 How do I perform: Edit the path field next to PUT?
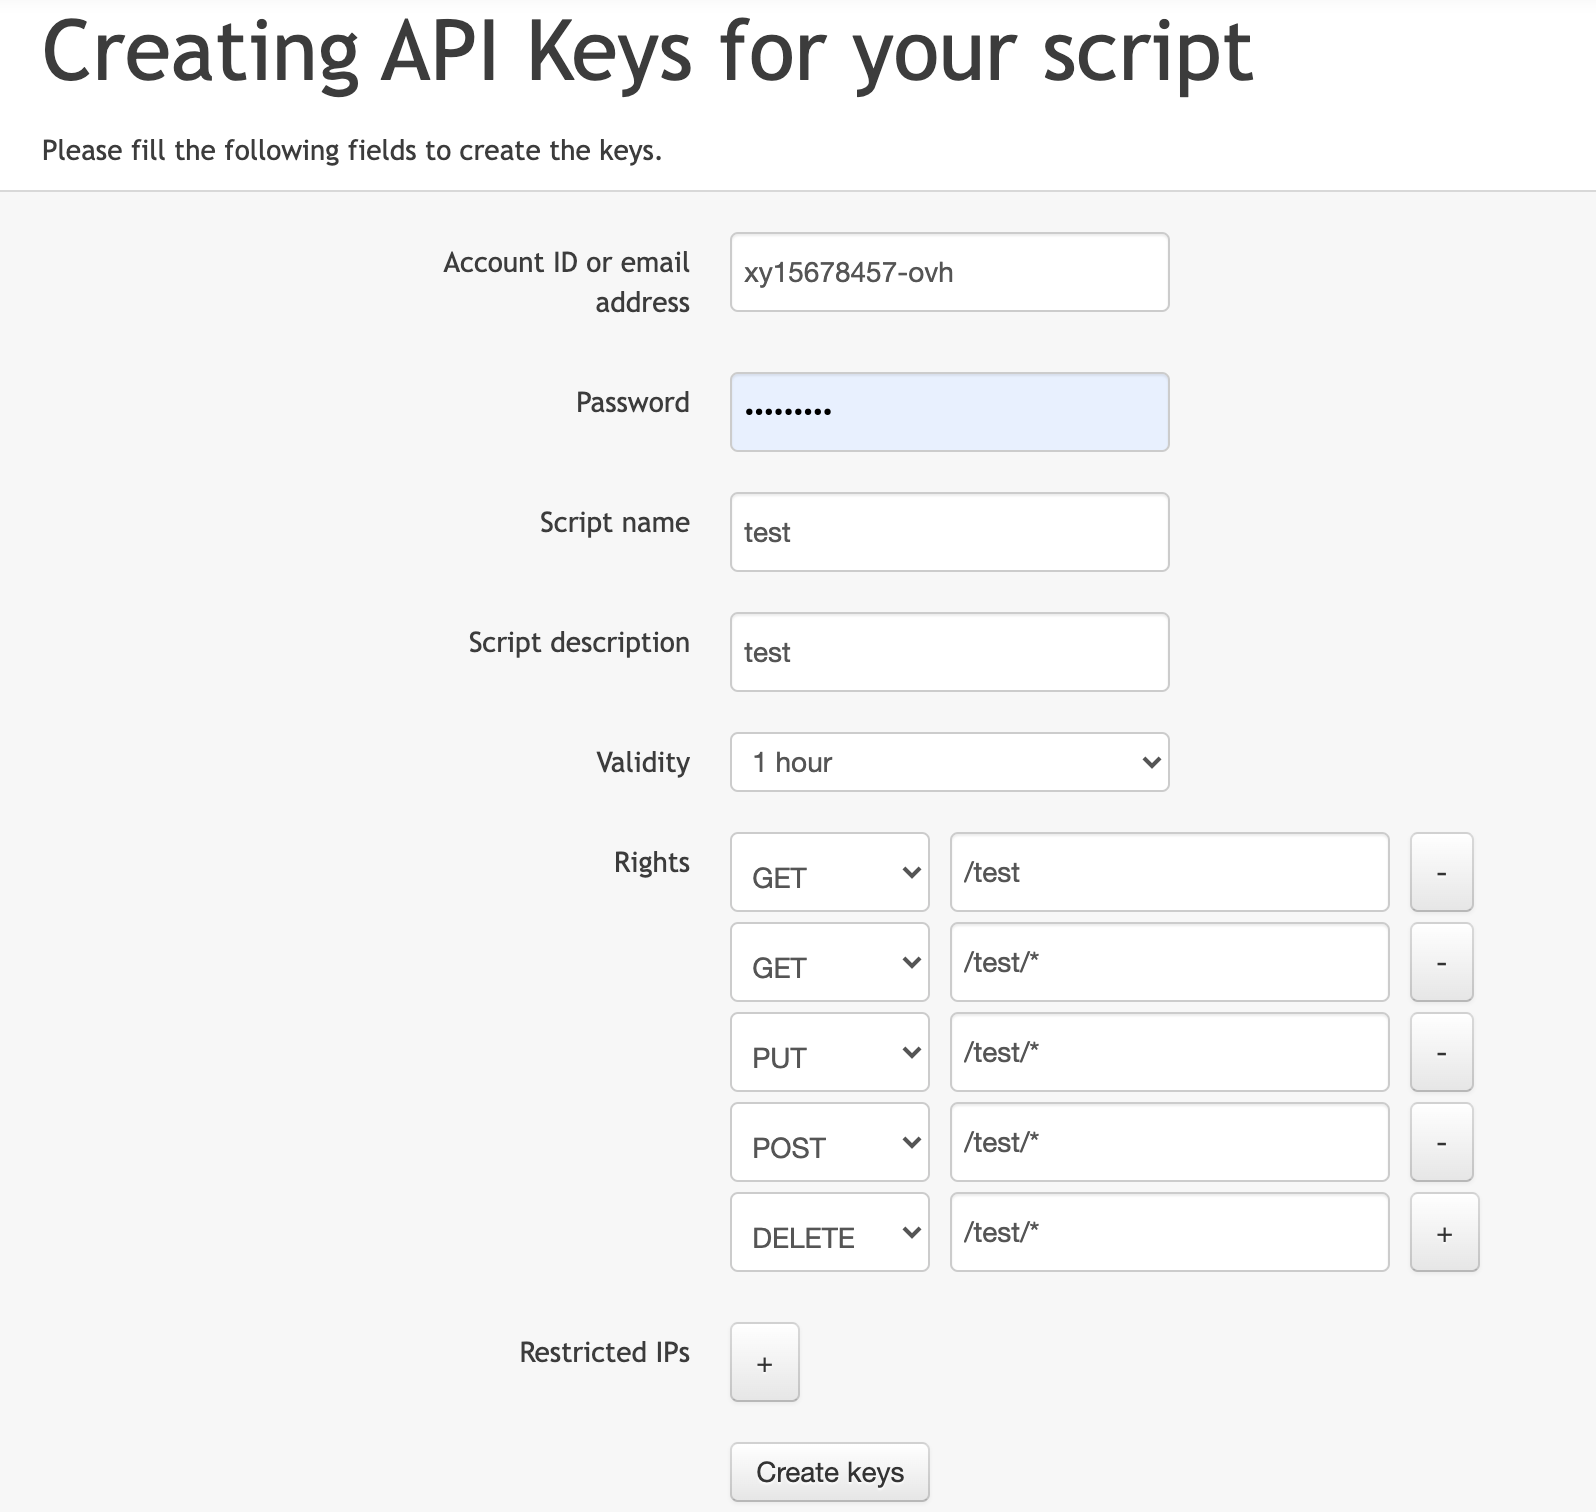pyautogui.click(x=1169, y=1052)
